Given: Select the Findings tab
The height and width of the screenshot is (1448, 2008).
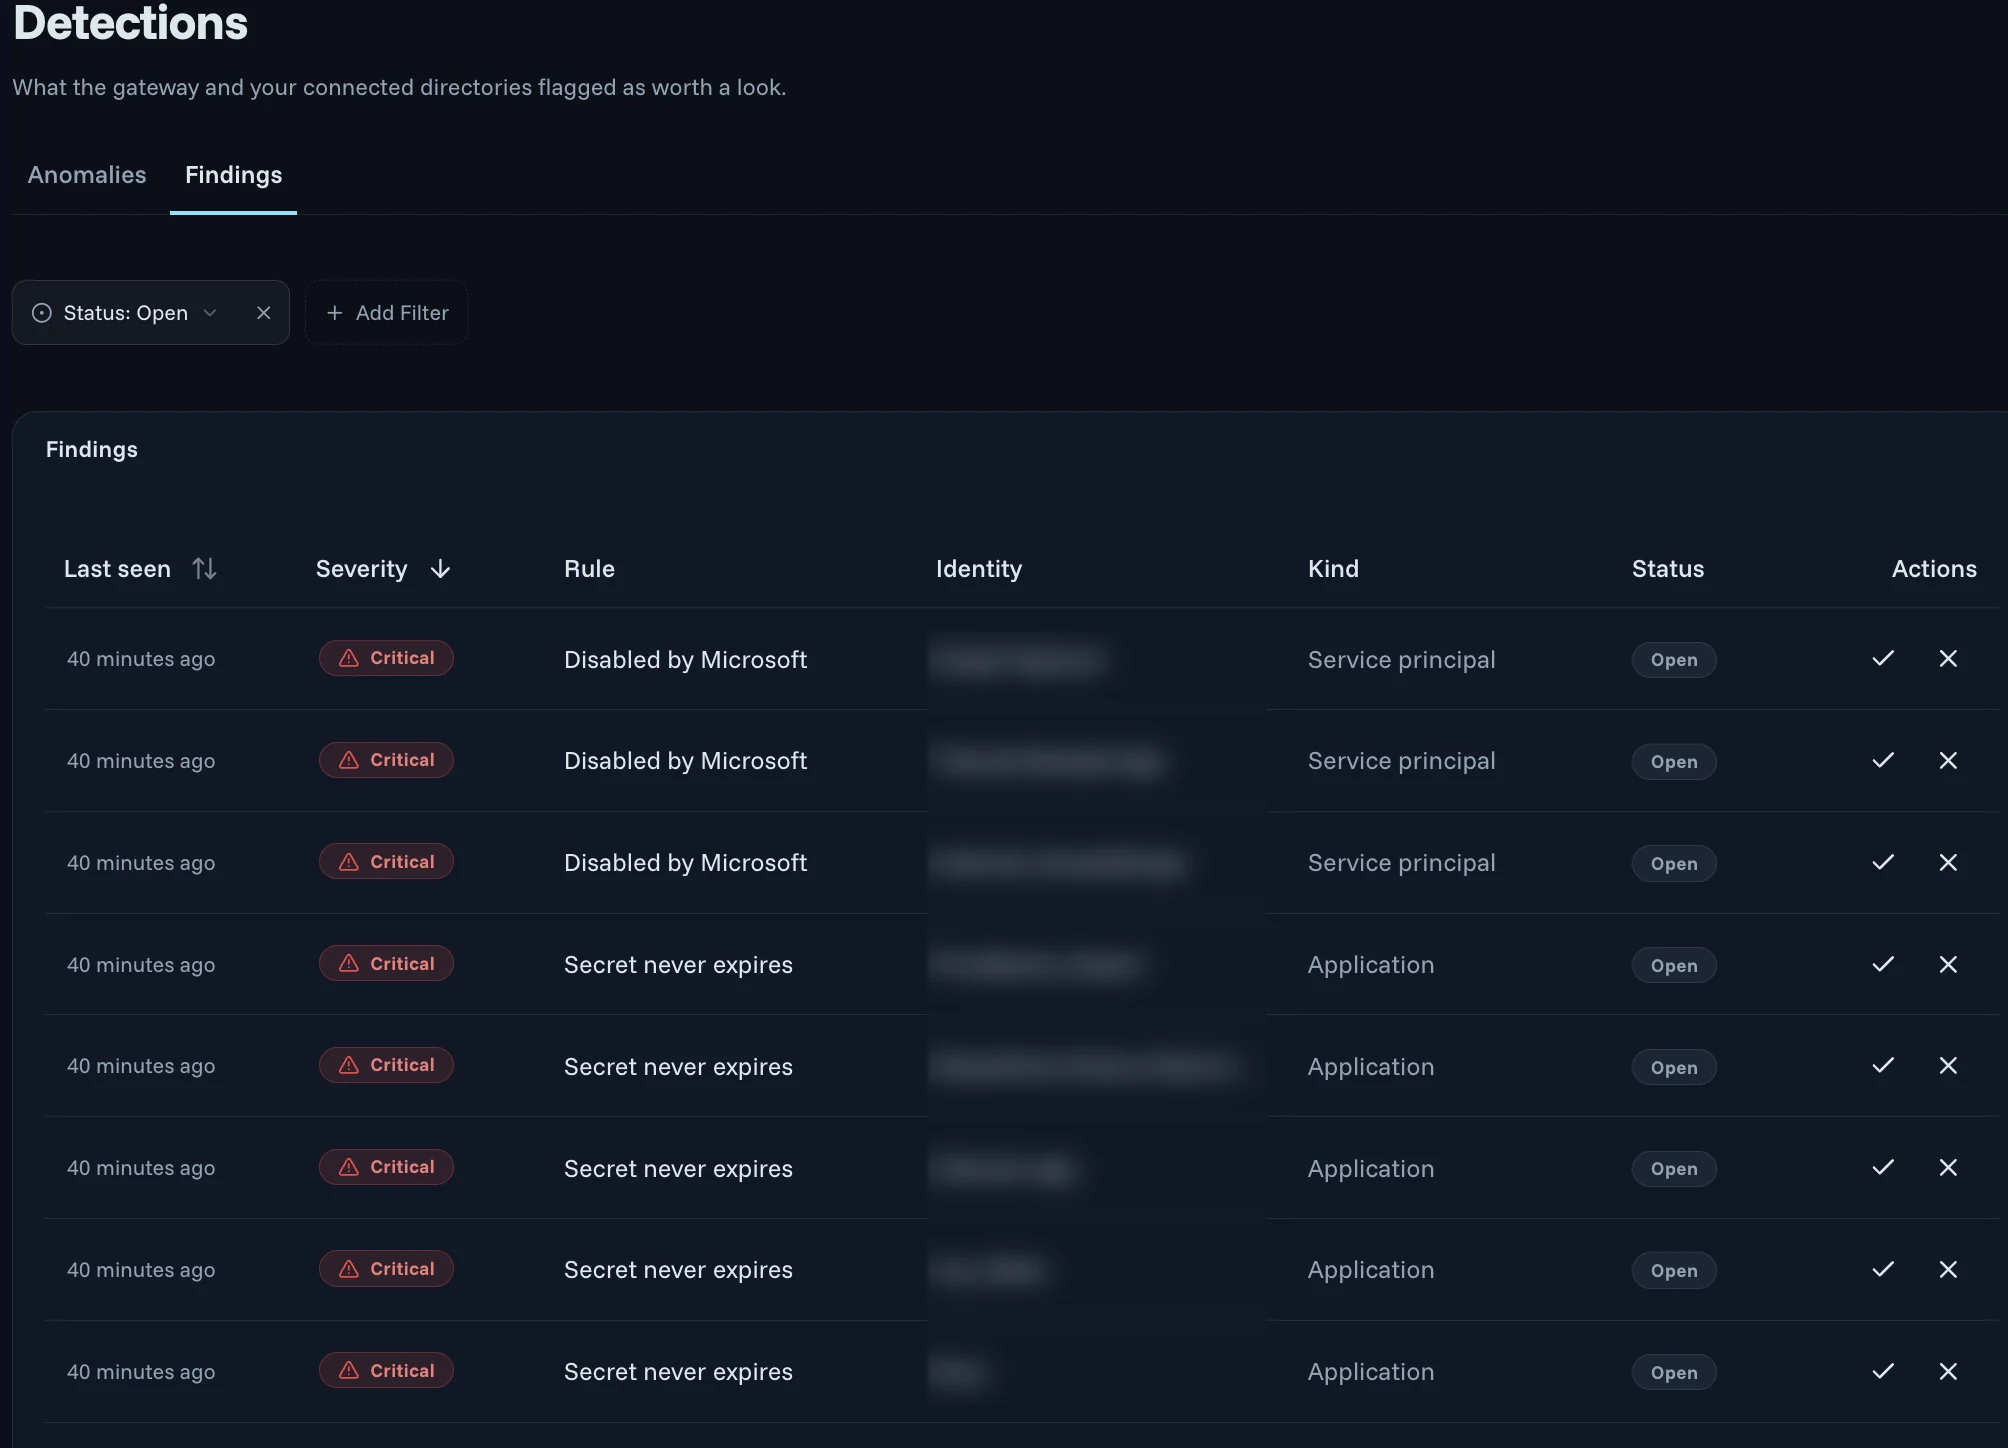Looking at the screenshot, I should pyautogui.click(x=234, y=175).
